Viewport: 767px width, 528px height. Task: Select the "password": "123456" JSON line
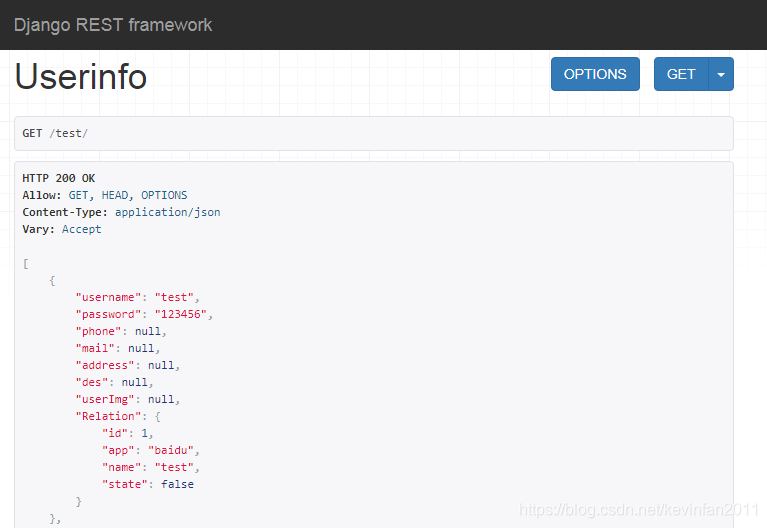coord(144,314)
